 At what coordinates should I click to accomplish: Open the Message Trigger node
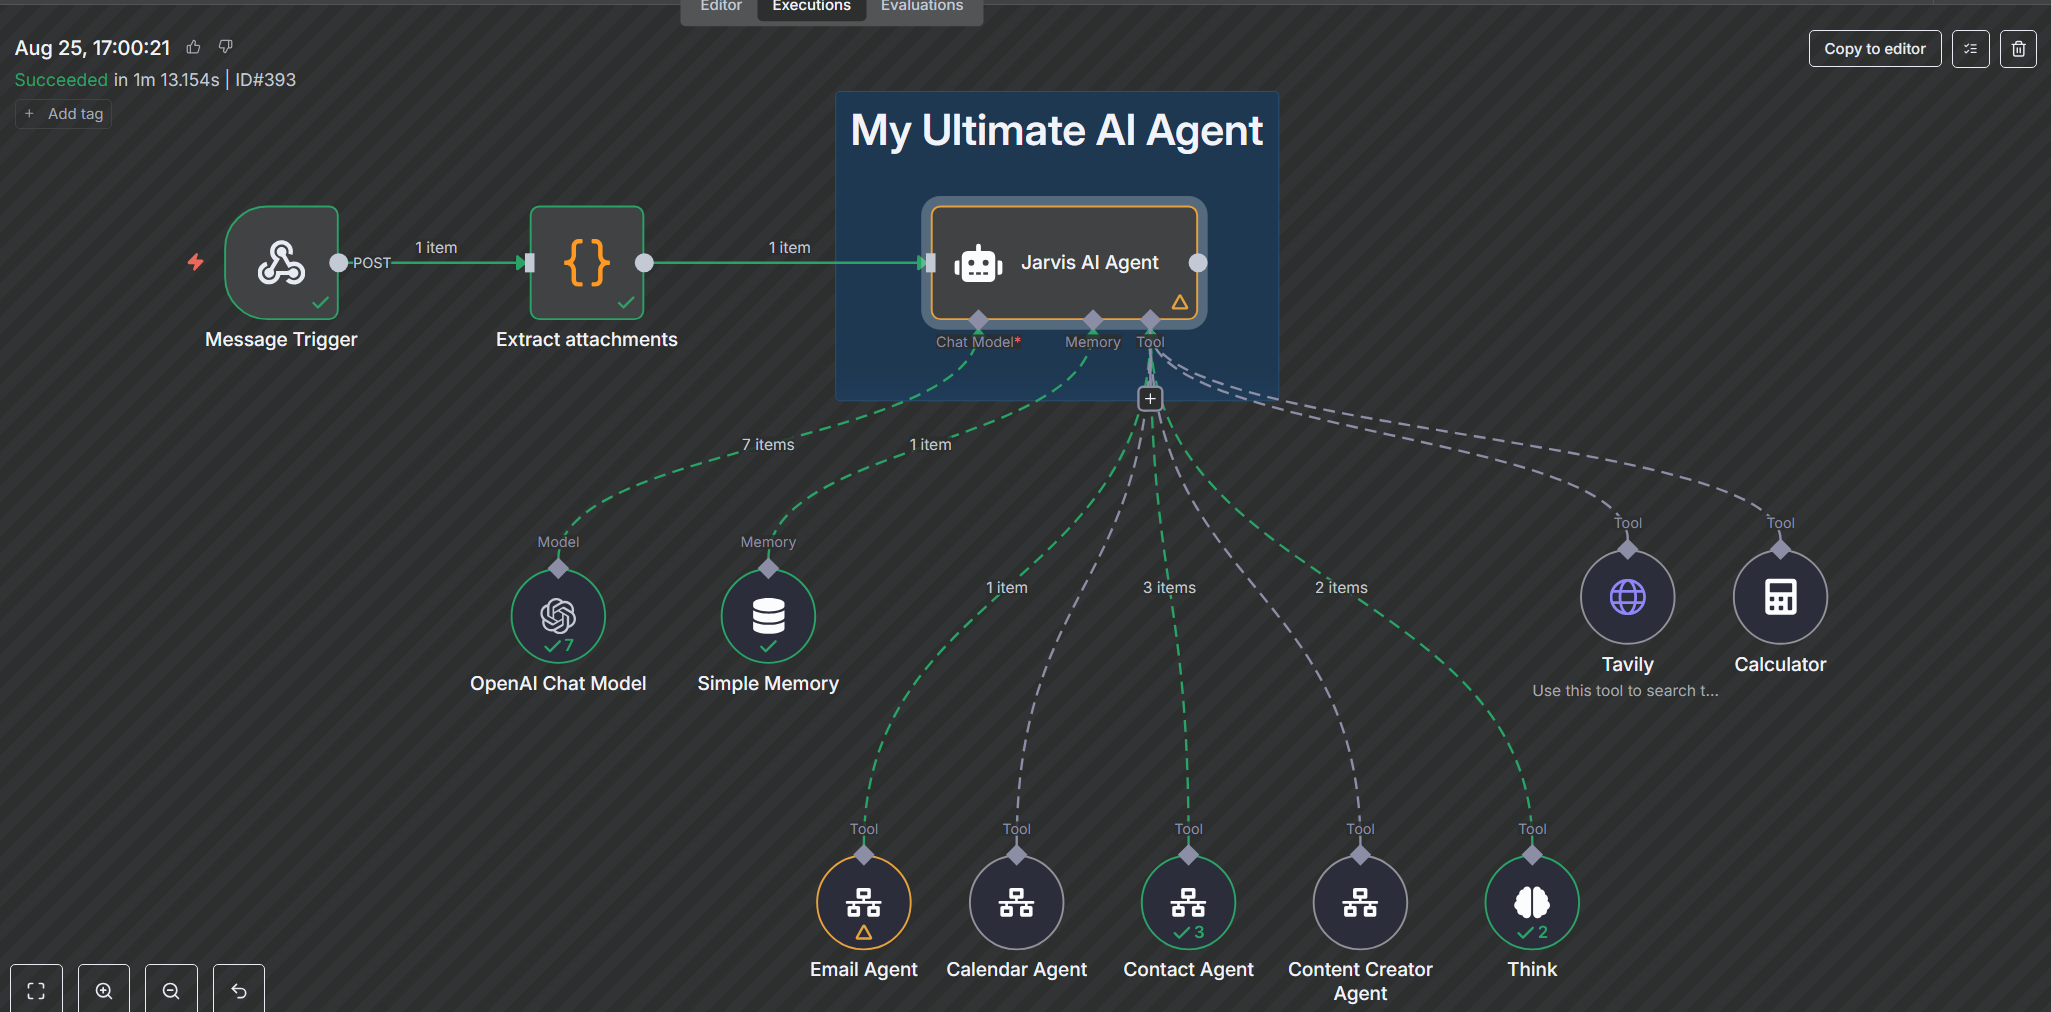click(x=281, y=262)
